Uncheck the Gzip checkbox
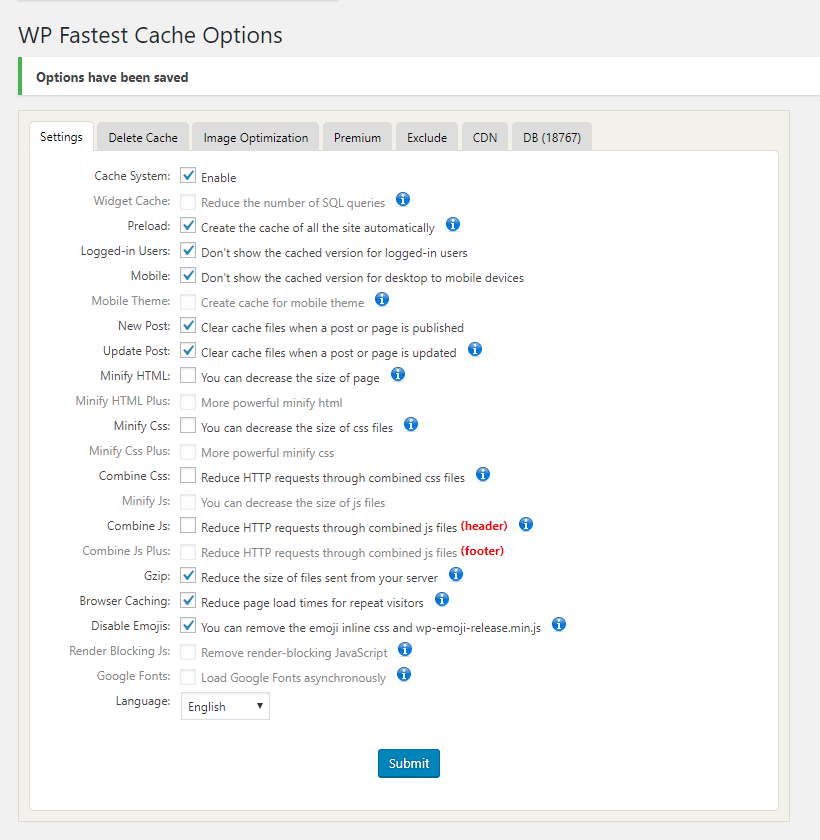The image size is (820, 840). pyautogui.click(x=188, y=575)
